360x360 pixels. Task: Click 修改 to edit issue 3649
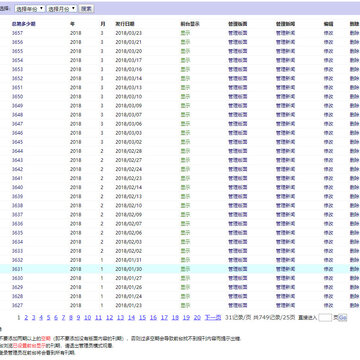pyautogui.click(x=328, y=106)
